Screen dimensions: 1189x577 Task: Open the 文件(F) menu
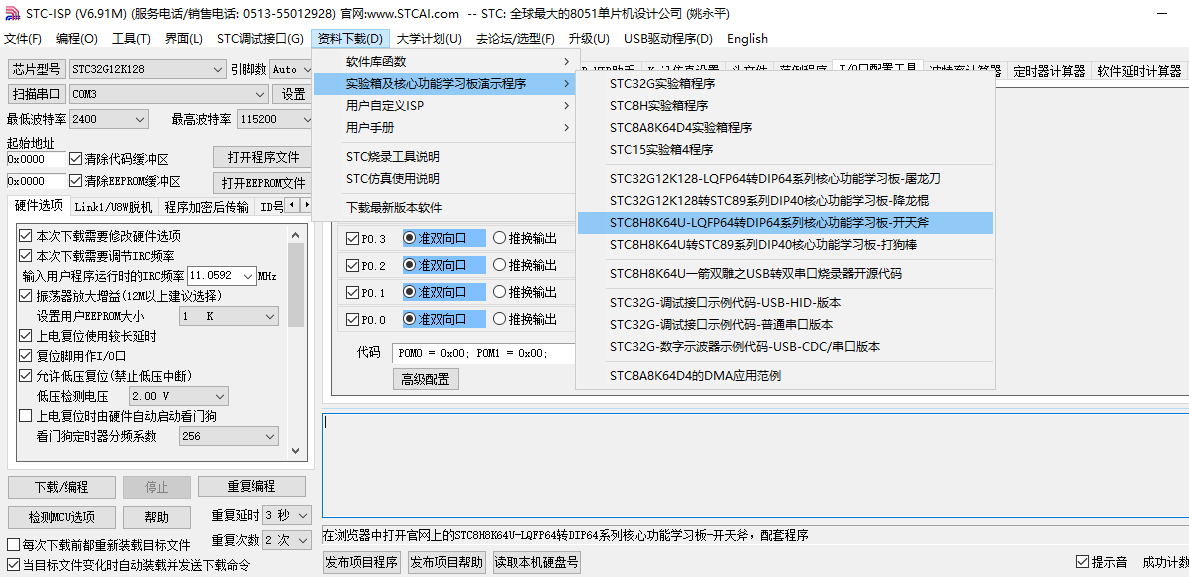[x=23, y=39]
